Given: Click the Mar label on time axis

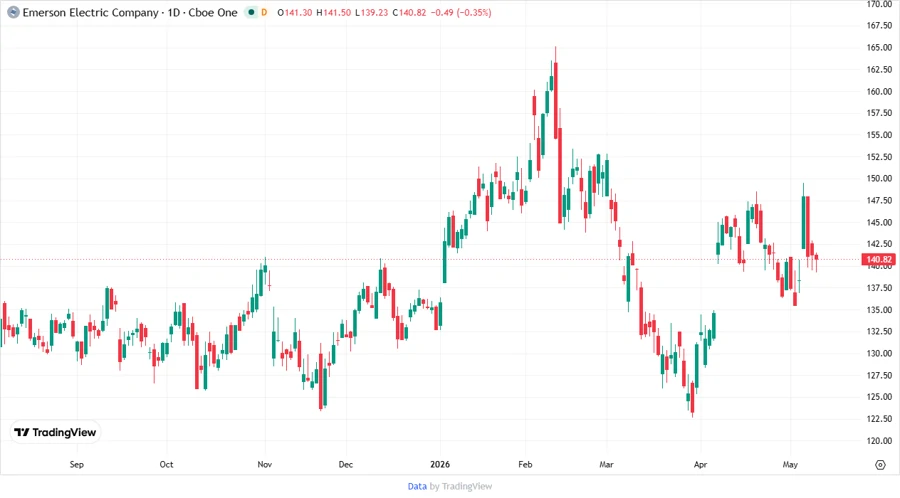Looking at the screenshot, I should [607, 464].
